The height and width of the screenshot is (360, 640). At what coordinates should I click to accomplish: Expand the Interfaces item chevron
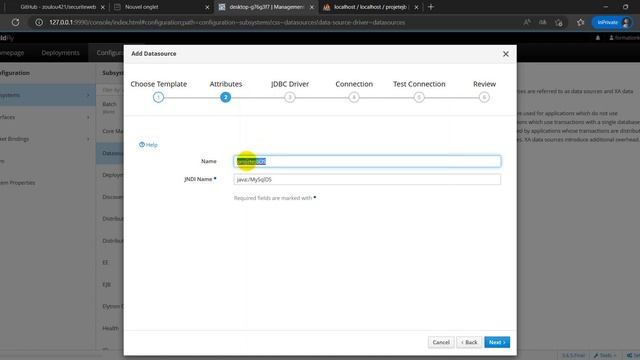click(x=88, y=117)
